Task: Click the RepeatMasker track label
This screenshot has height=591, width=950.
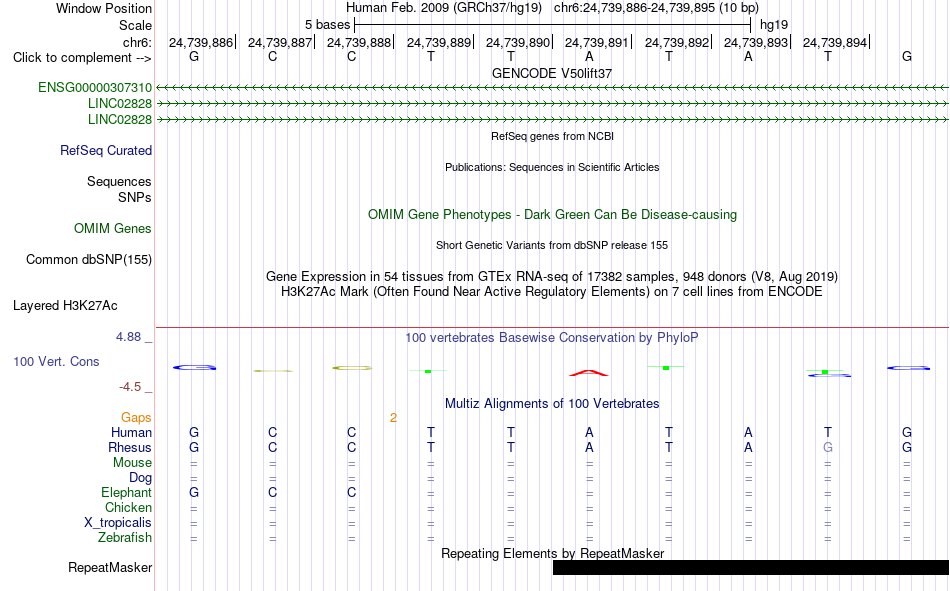Action: pos(110,567)
